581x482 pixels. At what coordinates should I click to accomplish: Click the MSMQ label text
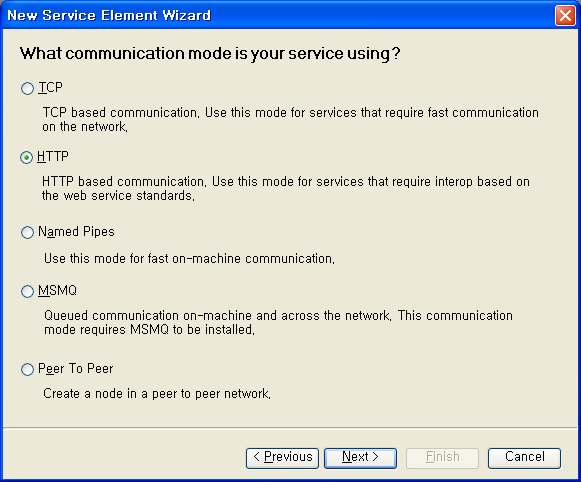point(57,290)
